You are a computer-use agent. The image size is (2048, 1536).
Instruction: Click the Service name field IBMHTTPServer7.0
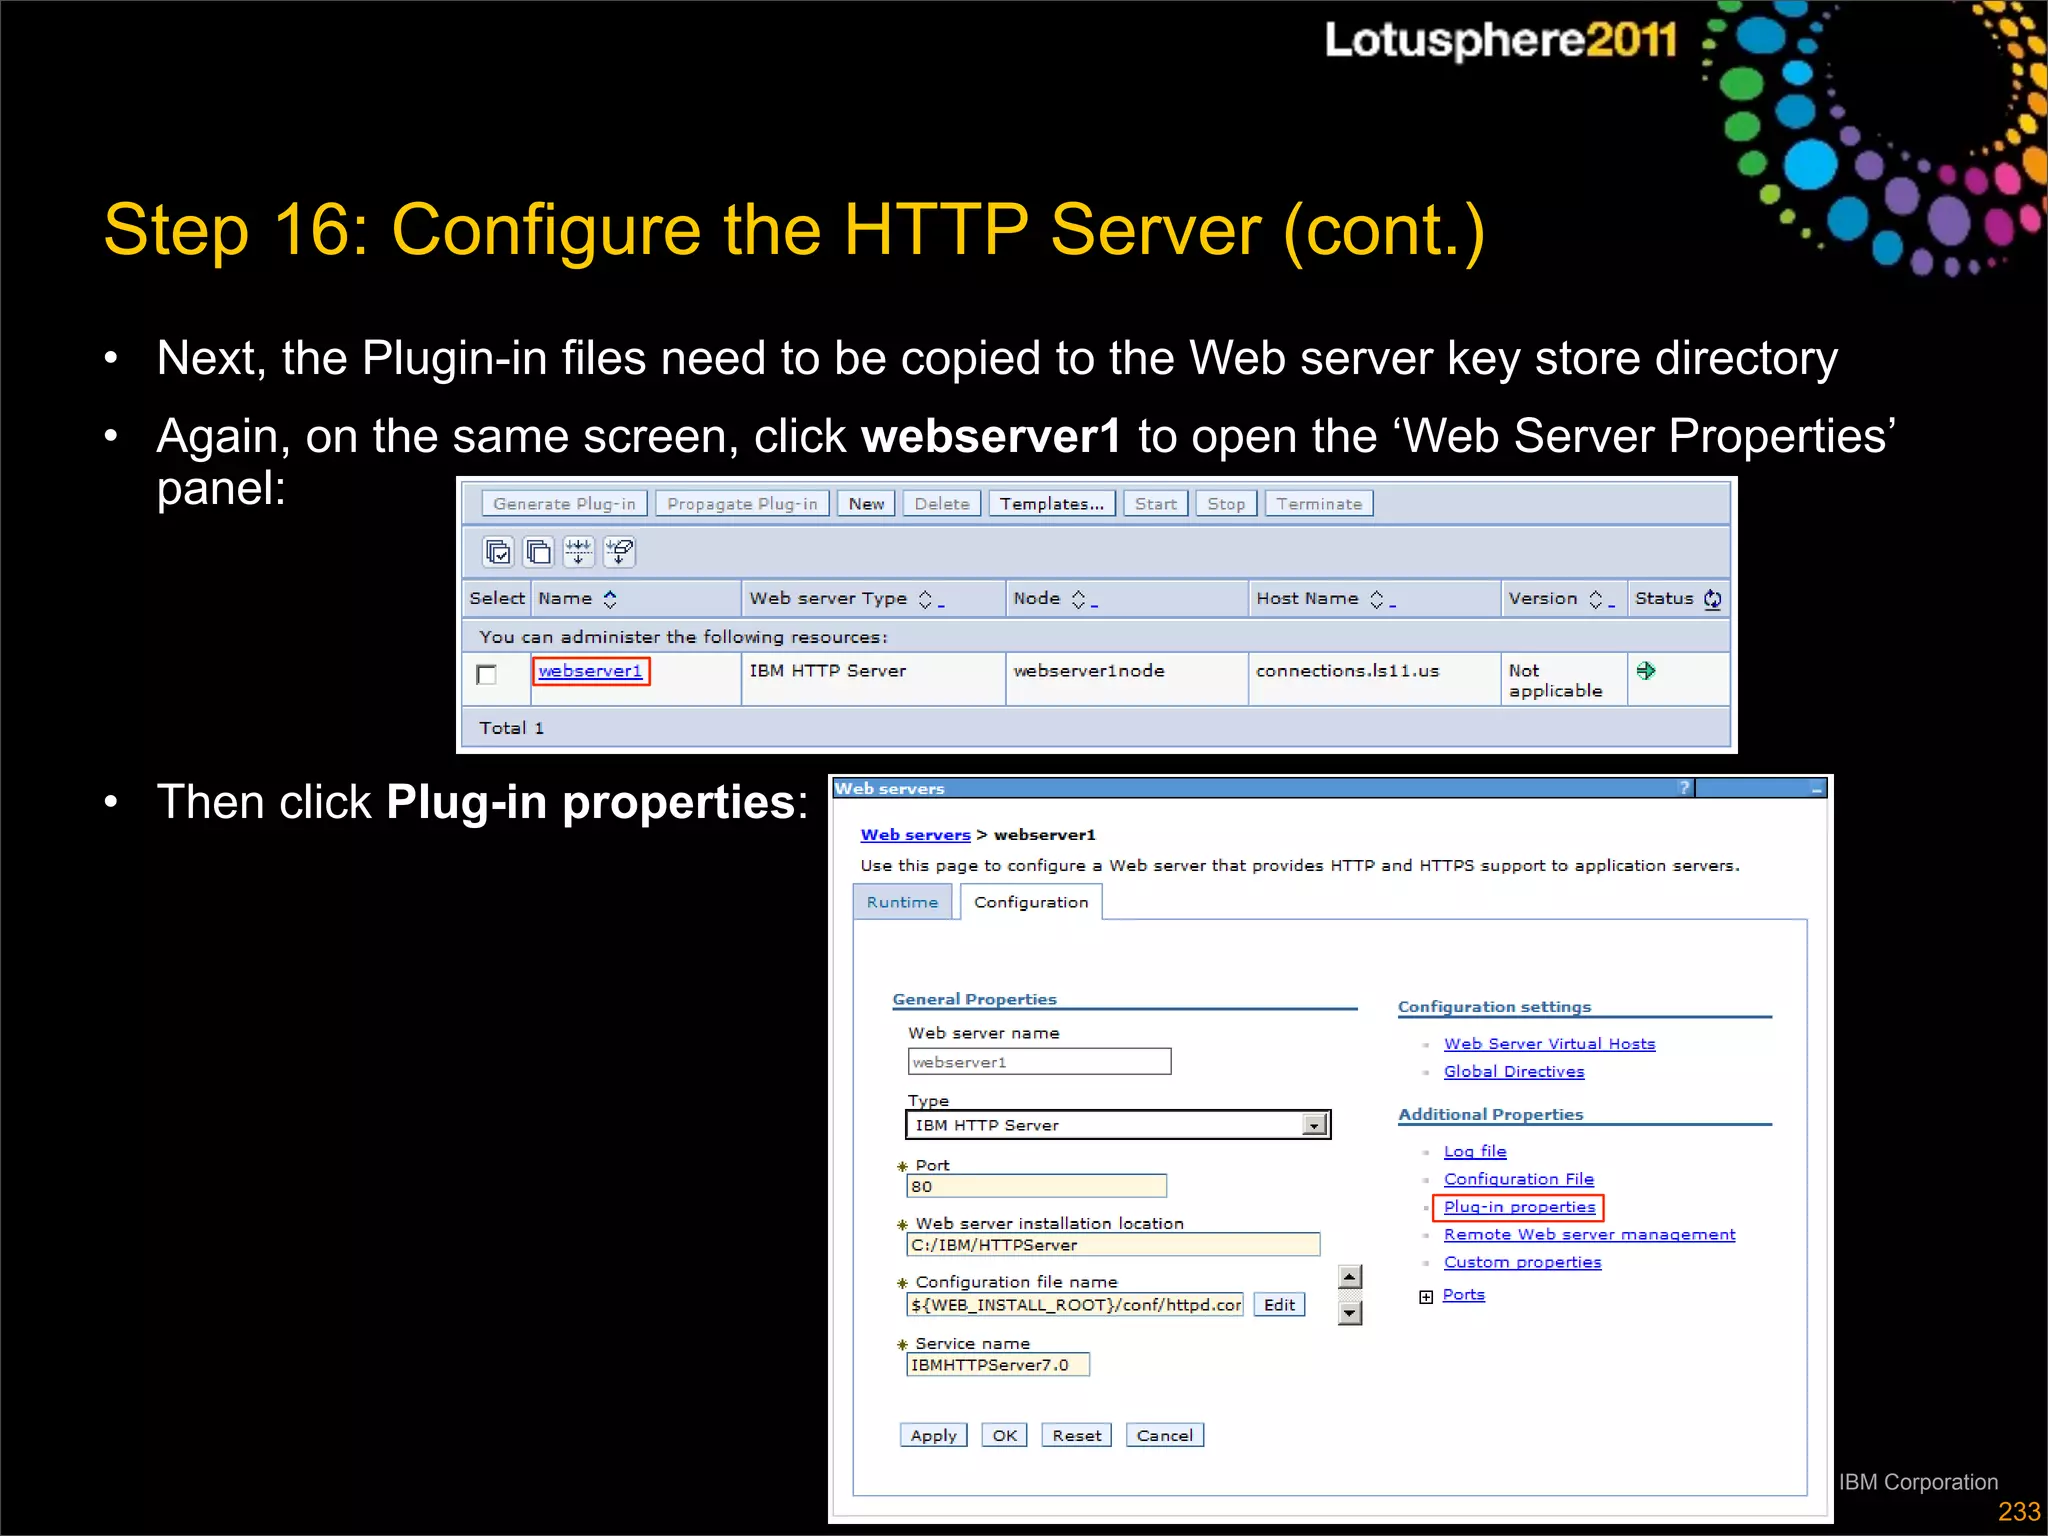pos(998,1365)
